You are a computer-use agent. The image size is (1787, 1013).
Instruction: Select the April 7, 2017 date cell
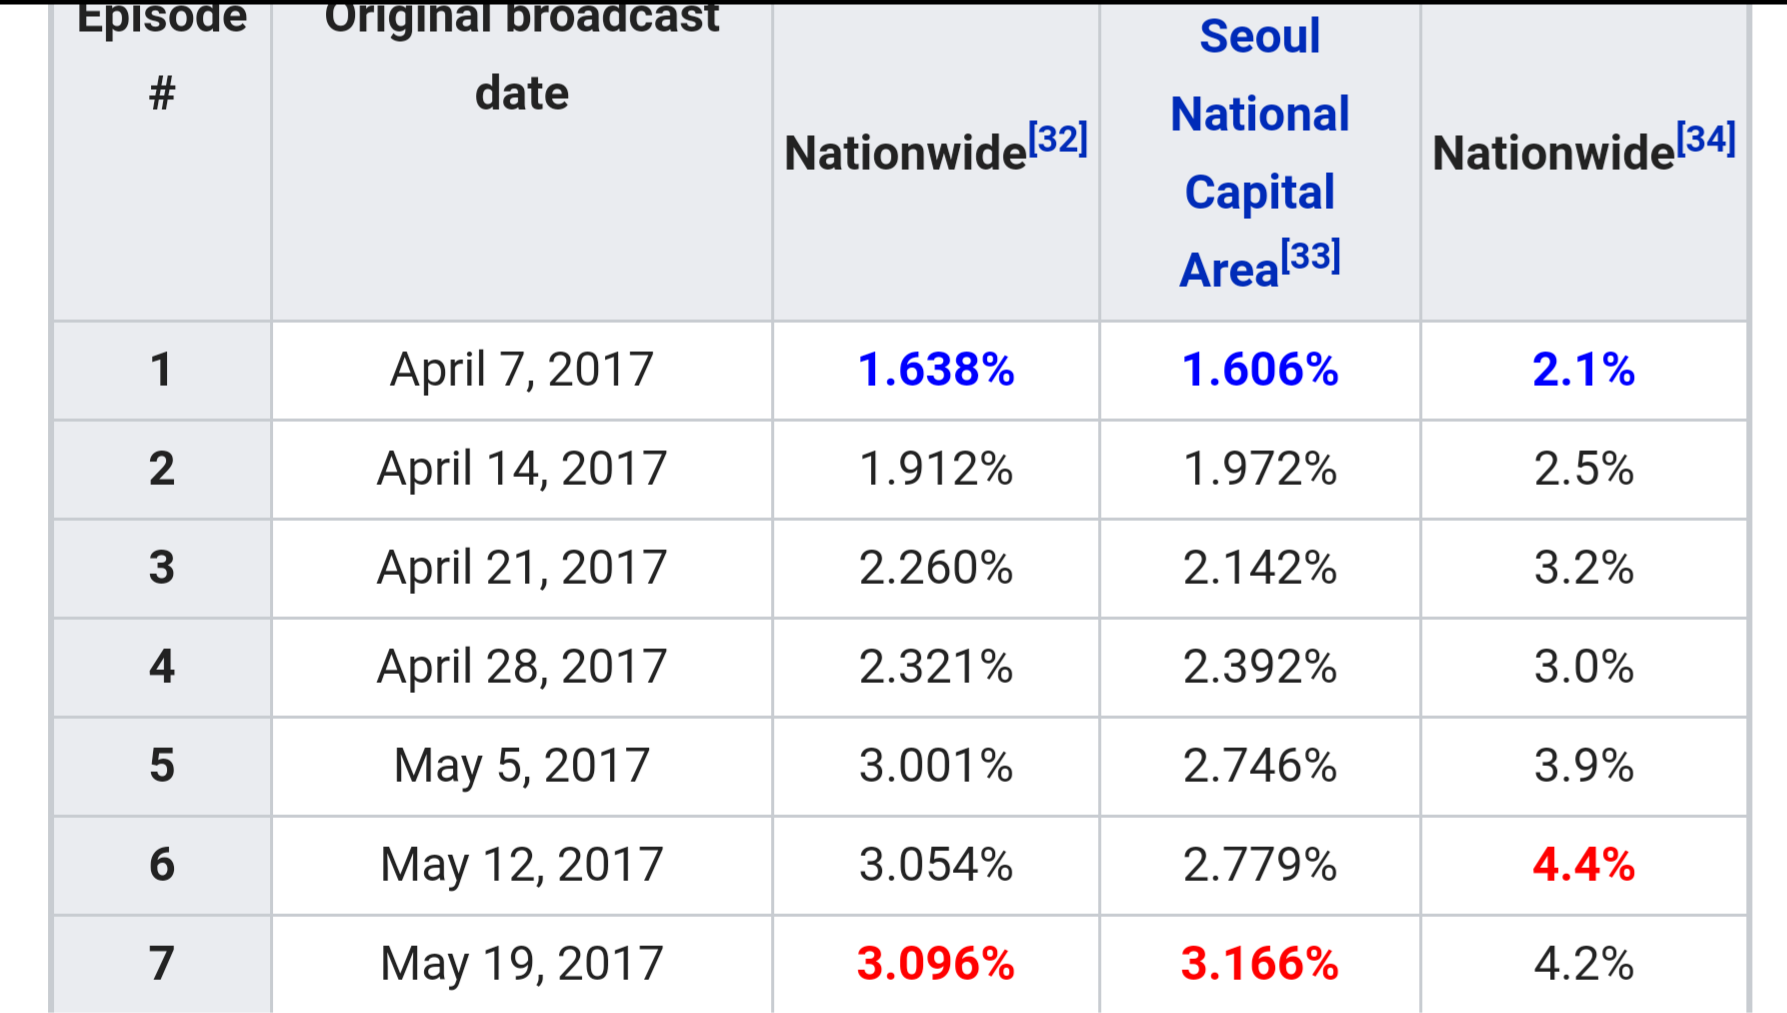521,370
